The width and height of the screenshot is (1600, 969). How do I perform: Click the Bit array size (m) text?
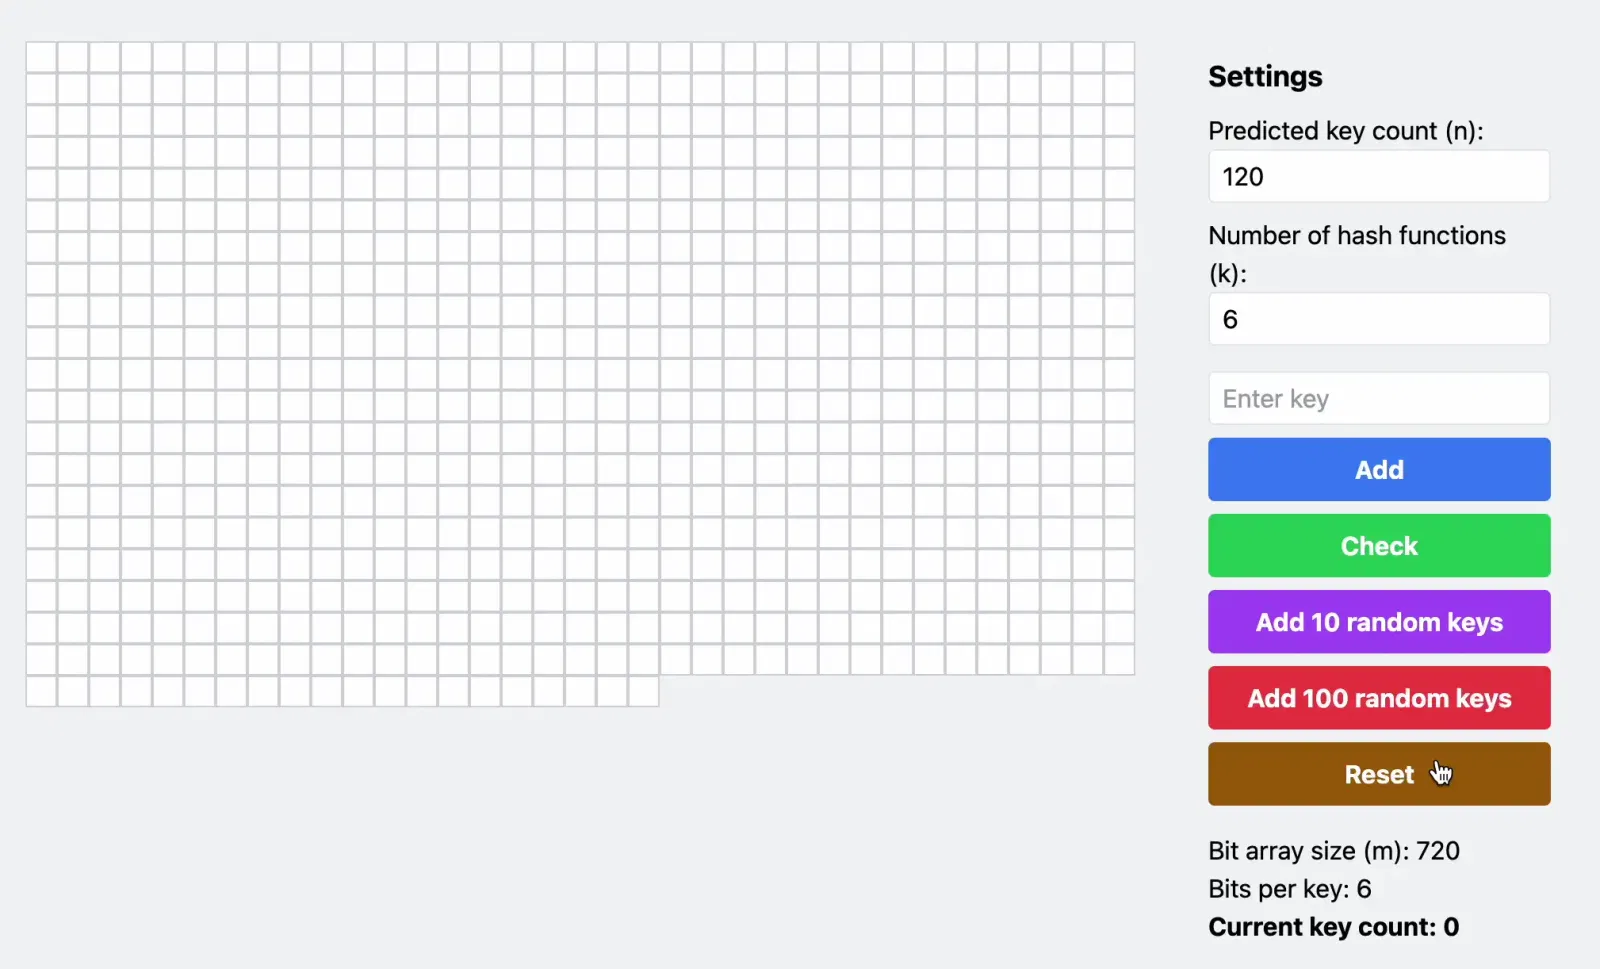(x=1333, y=851)
